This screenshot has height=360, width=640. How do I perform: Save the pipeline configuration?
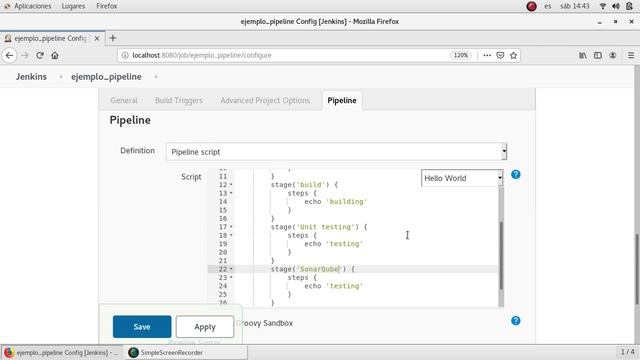142,327
